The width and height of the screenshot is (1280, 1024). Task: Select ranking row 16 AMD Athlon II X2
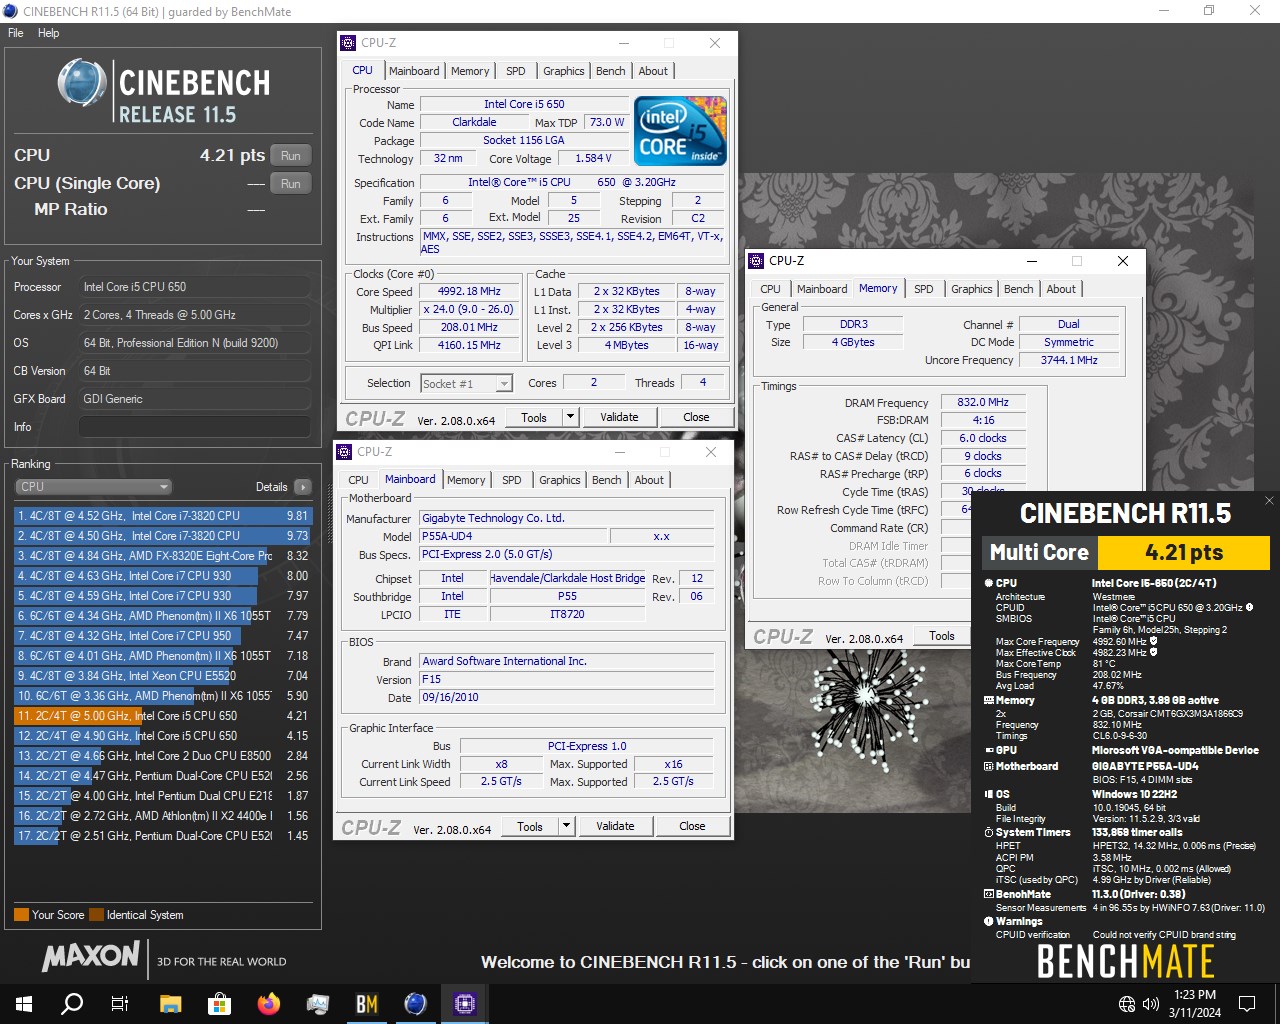point(163,816)
